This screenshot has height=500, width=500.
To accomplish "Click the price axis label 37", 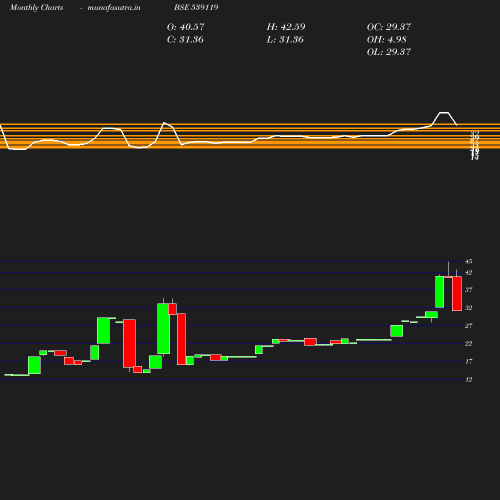I will [x=469, y=290].
